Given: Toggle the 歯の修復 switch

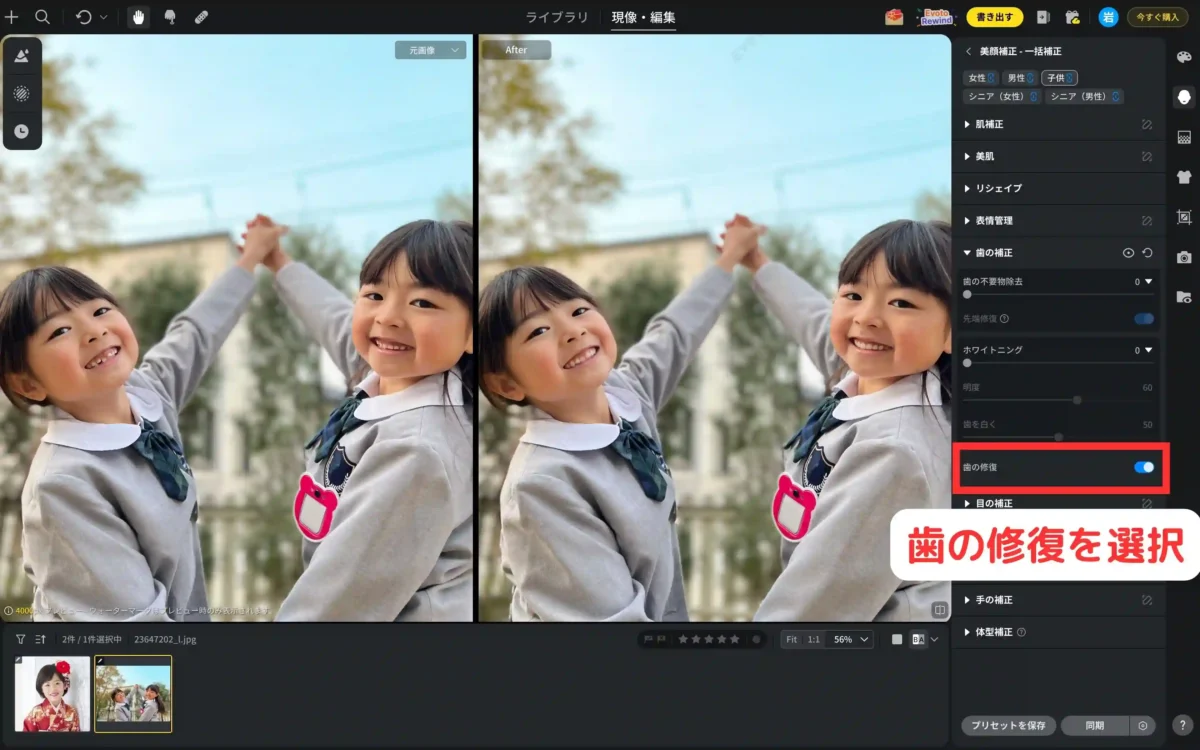Looking at the screenshot, I should pos(1144,467).
